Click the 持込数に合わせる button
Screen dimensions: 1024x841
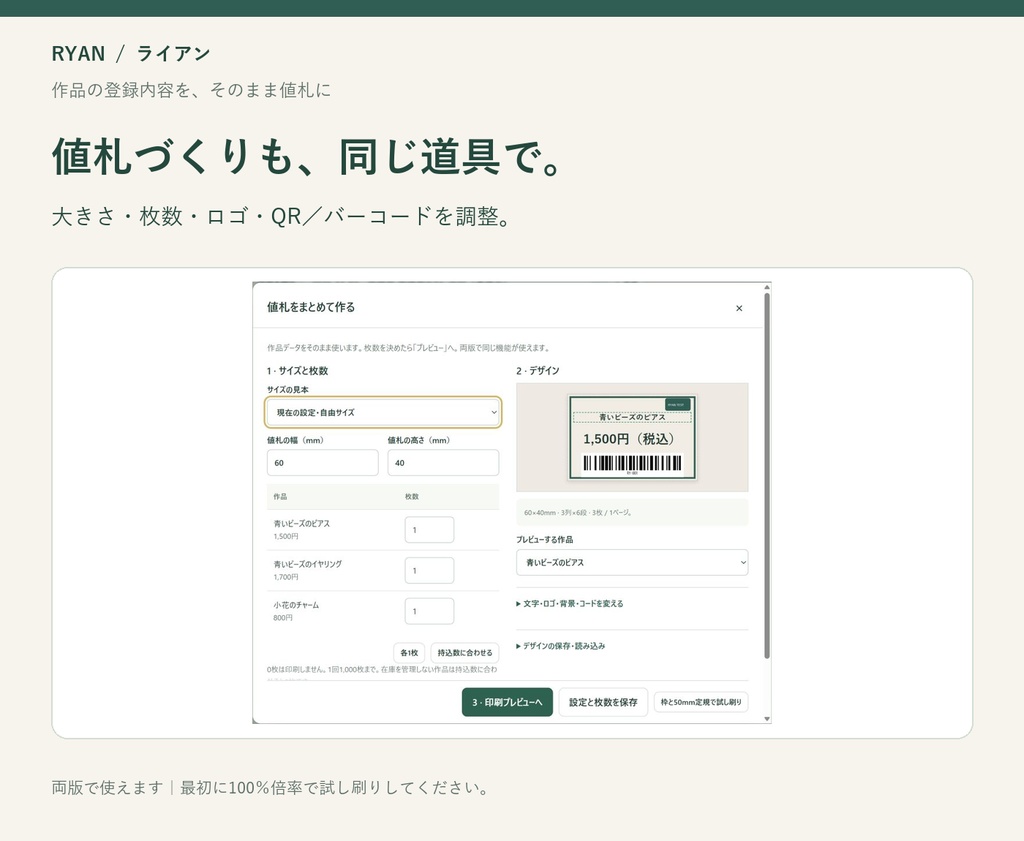[465, 653]
